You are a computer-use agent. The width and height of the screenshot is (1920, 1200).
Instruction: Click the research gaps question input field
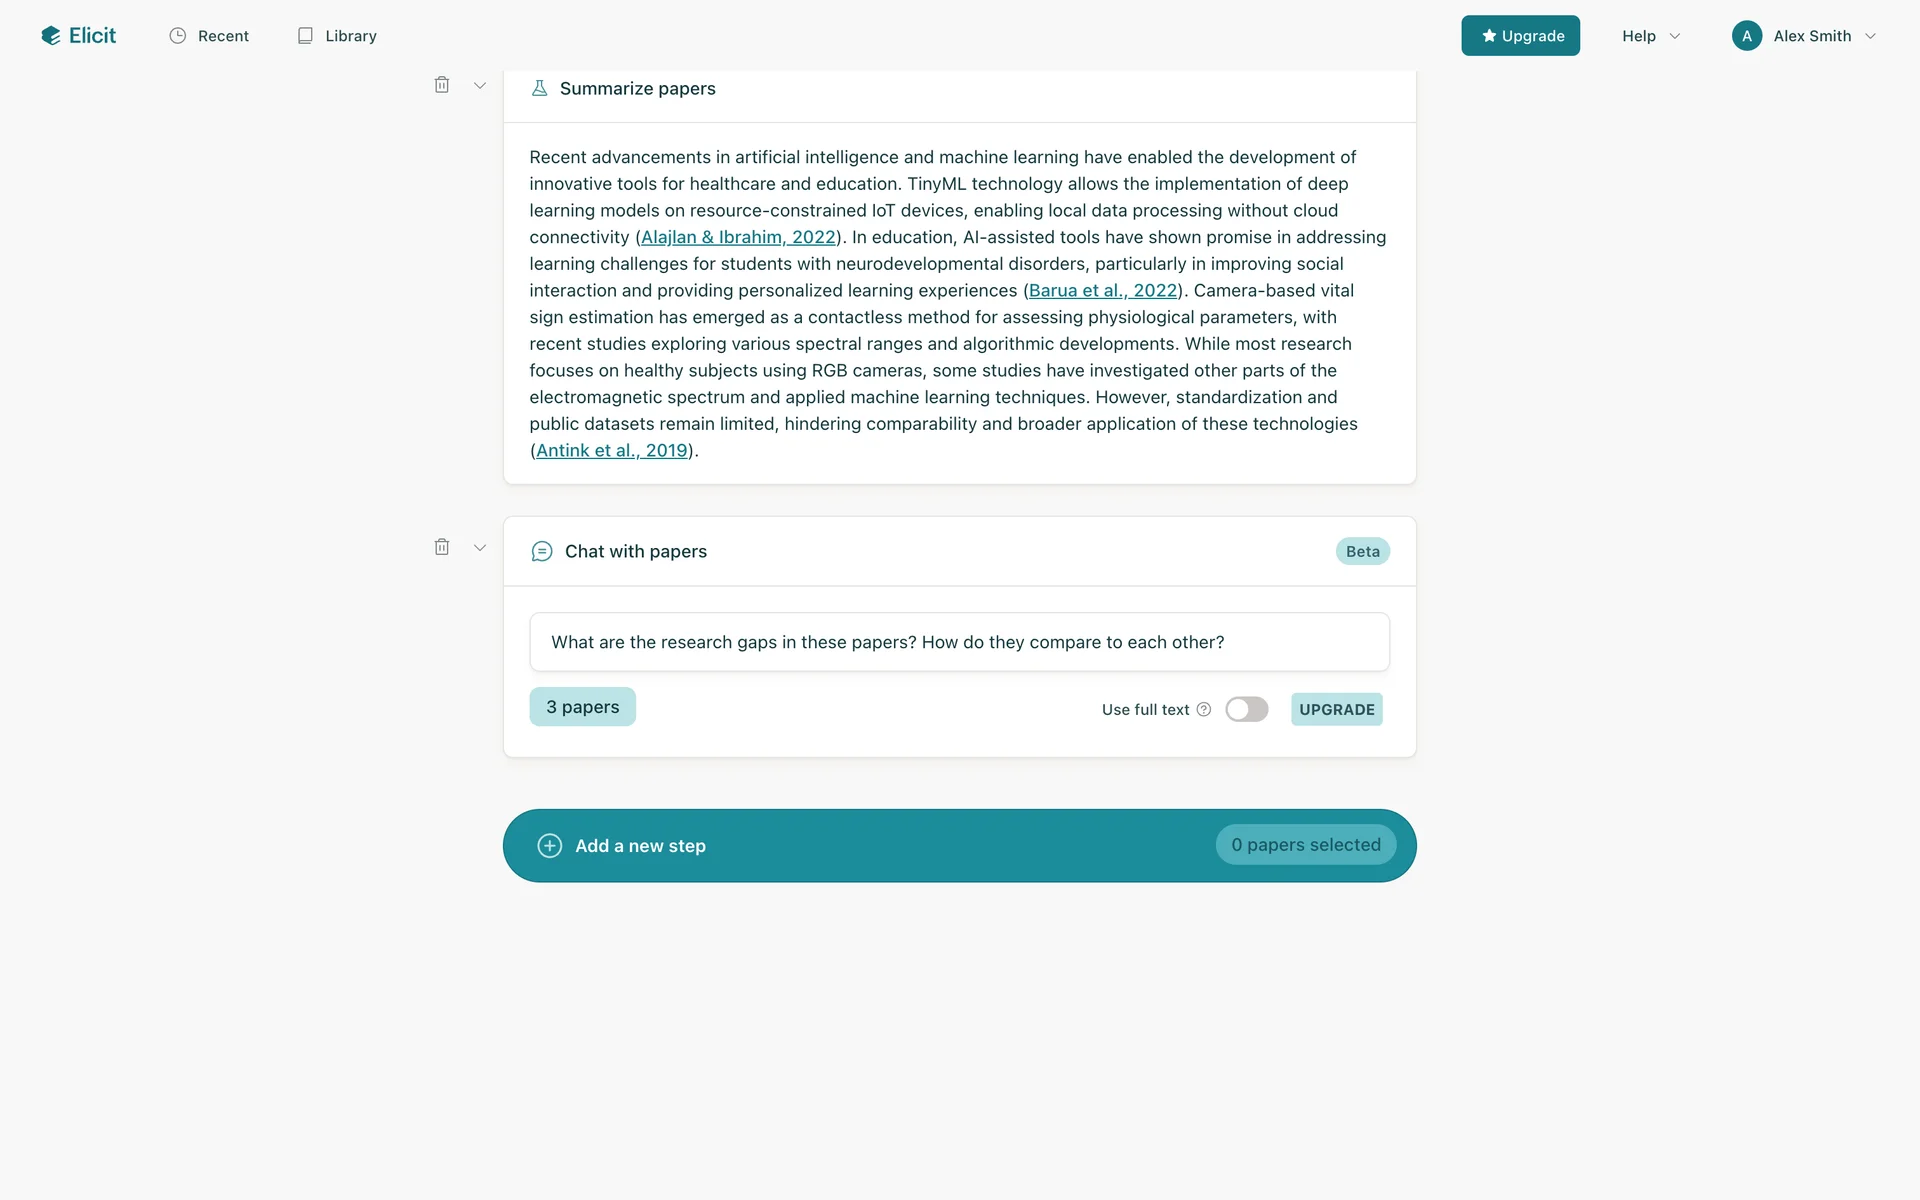(959, 642)
